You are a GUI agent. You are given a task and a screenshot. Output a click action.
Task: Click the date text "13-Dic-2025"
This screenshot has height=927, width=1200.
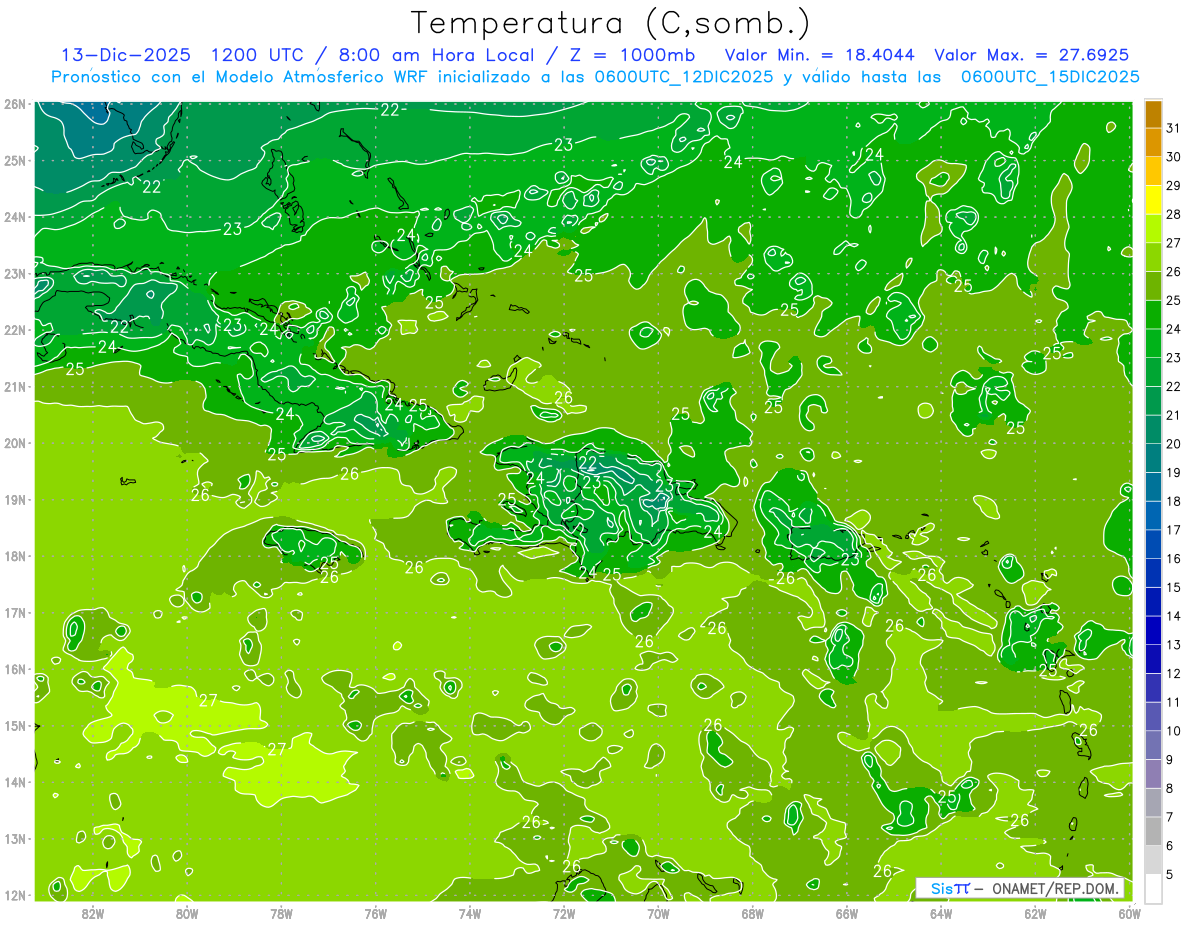[127, 55]
